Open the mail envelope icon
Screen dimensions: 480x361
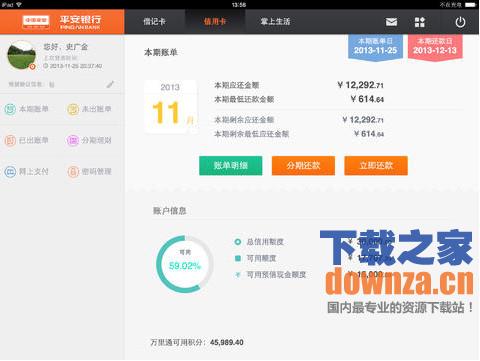[391, 22]
